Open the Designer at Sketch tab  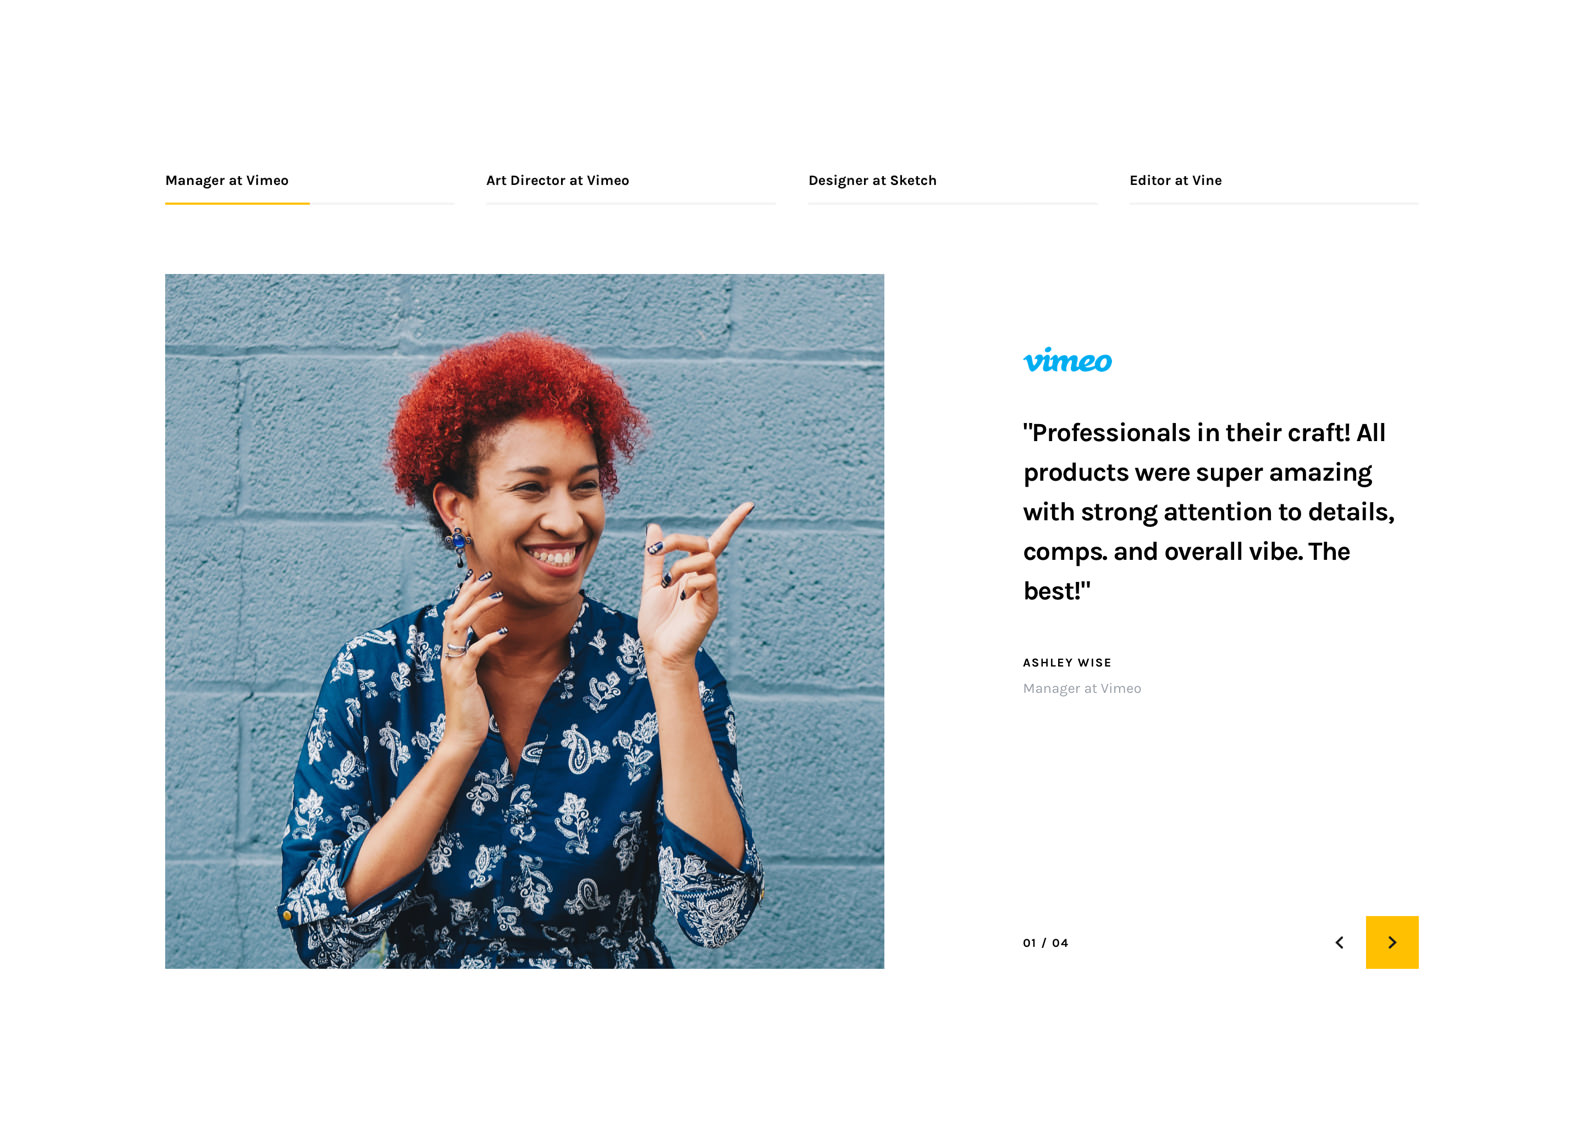(x=872, y=180)
